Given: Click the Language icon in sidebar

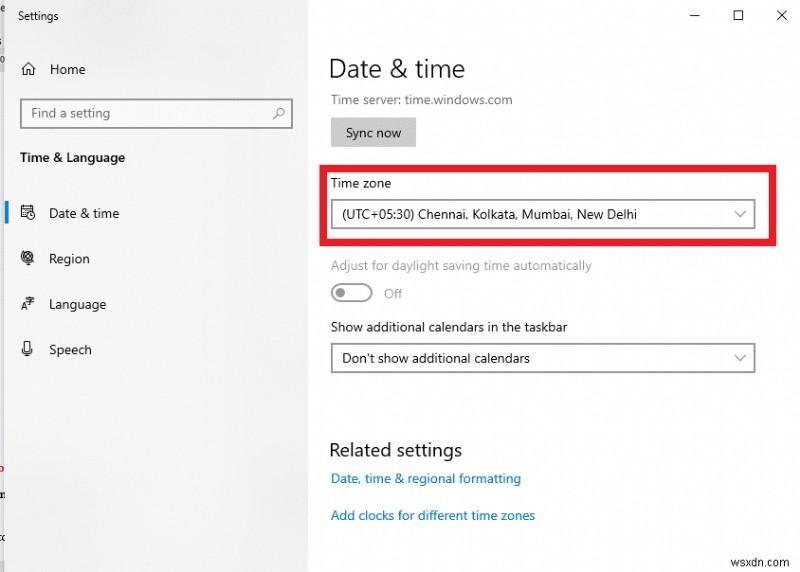Looking at the screenshot, I should [28, 304].
